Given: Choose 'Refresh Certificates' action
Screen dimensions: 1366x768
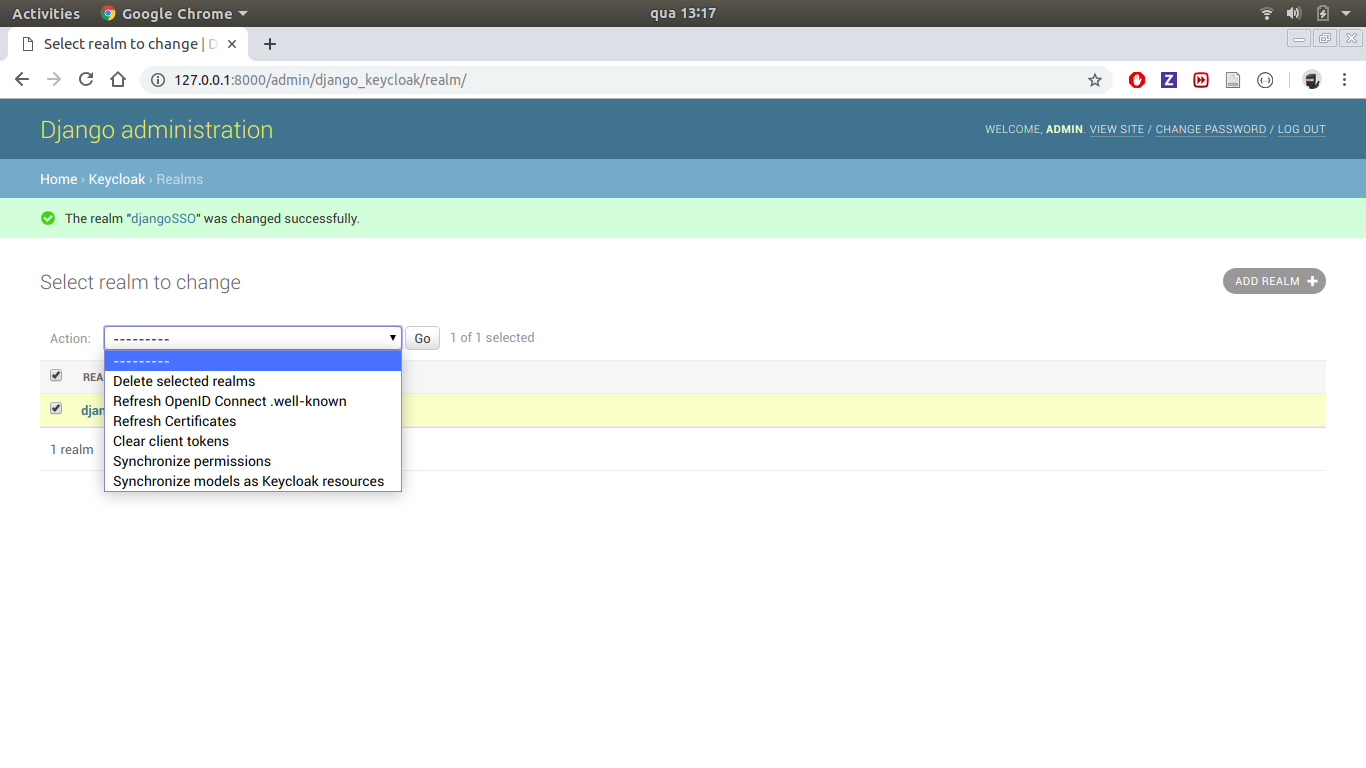Looking at the screenshot, I should 253,421.
